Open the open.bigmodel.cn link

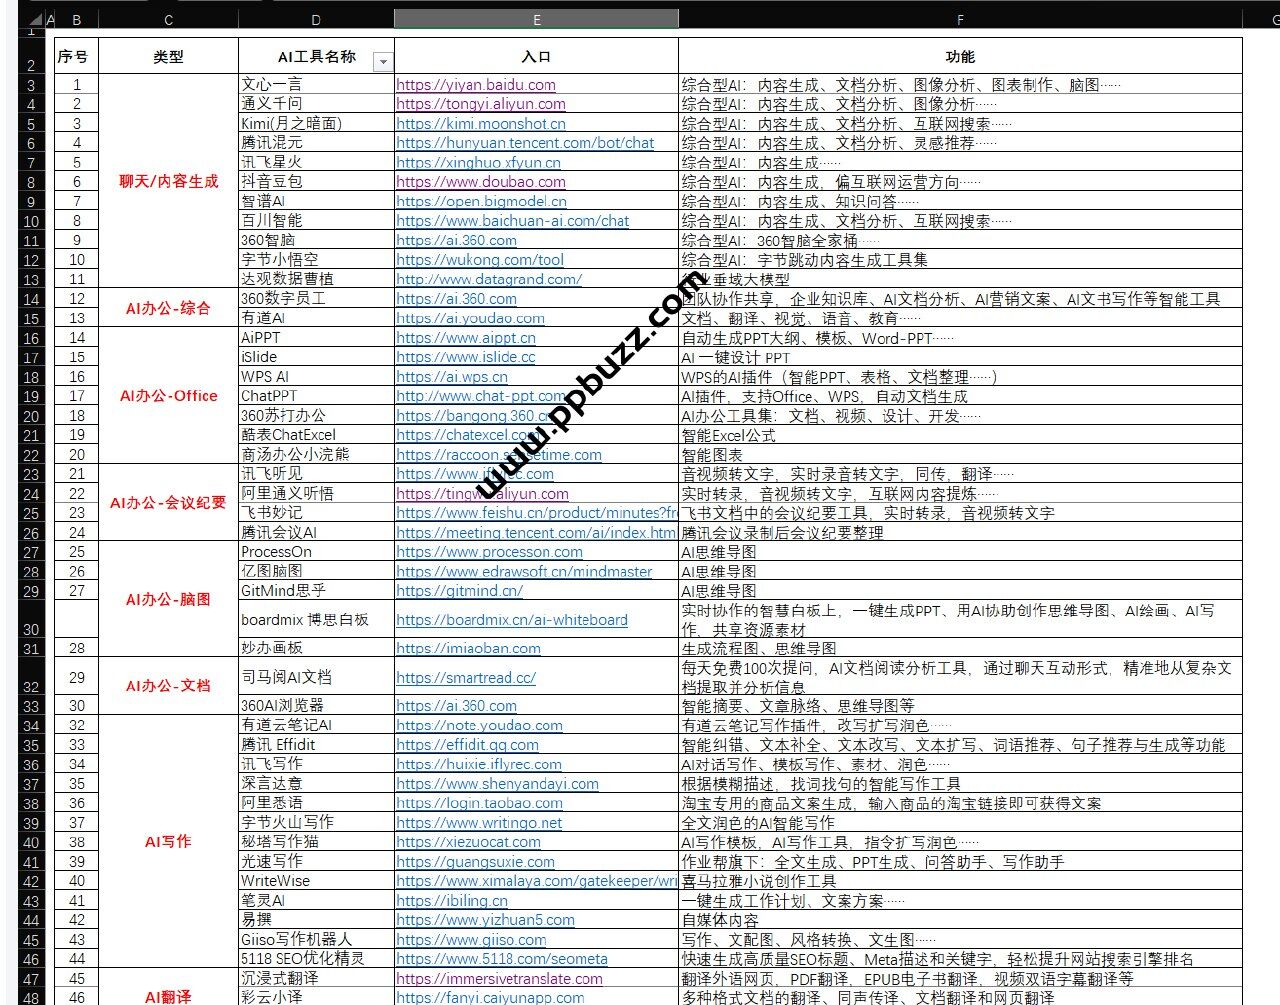tap(481, 201)
